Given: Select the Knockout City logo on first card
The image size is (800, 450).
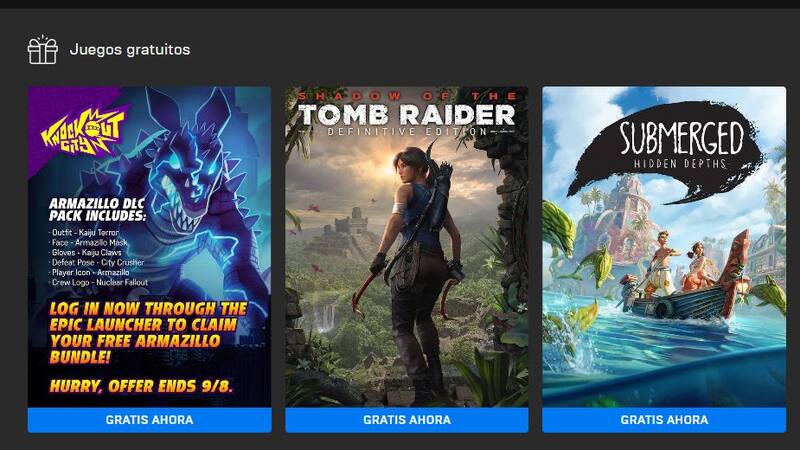Looking at the screenshot, I should (x=83, y=131).
